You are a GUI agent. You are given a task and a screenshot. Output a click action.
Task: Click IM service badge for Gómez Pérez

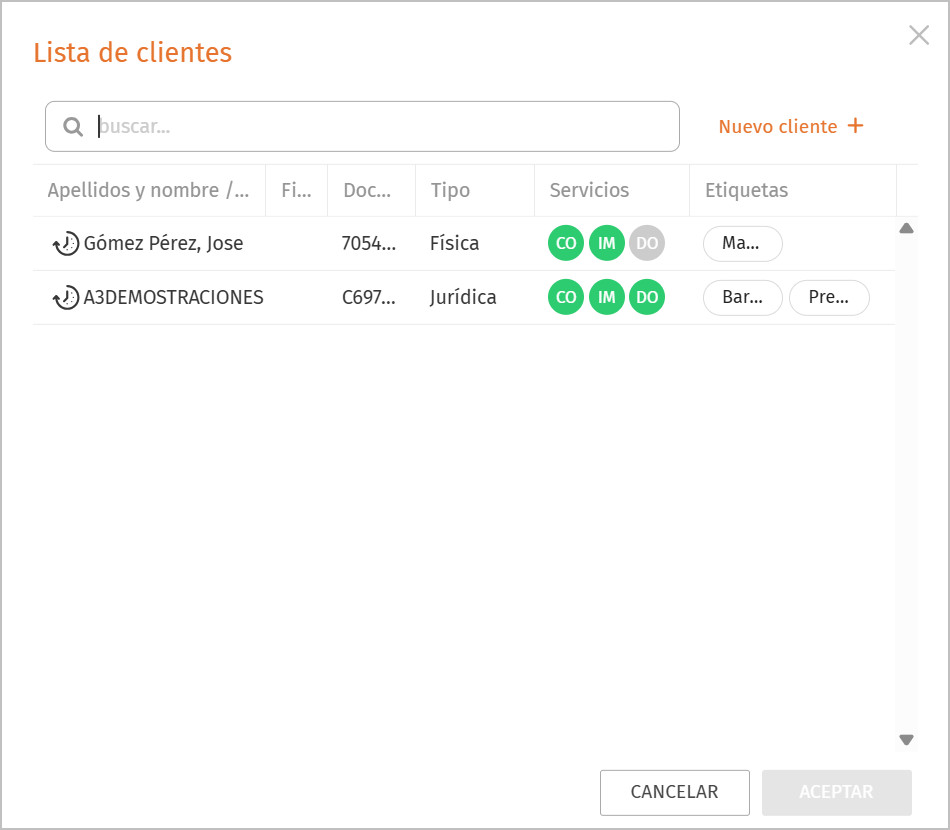click(606, 243)
